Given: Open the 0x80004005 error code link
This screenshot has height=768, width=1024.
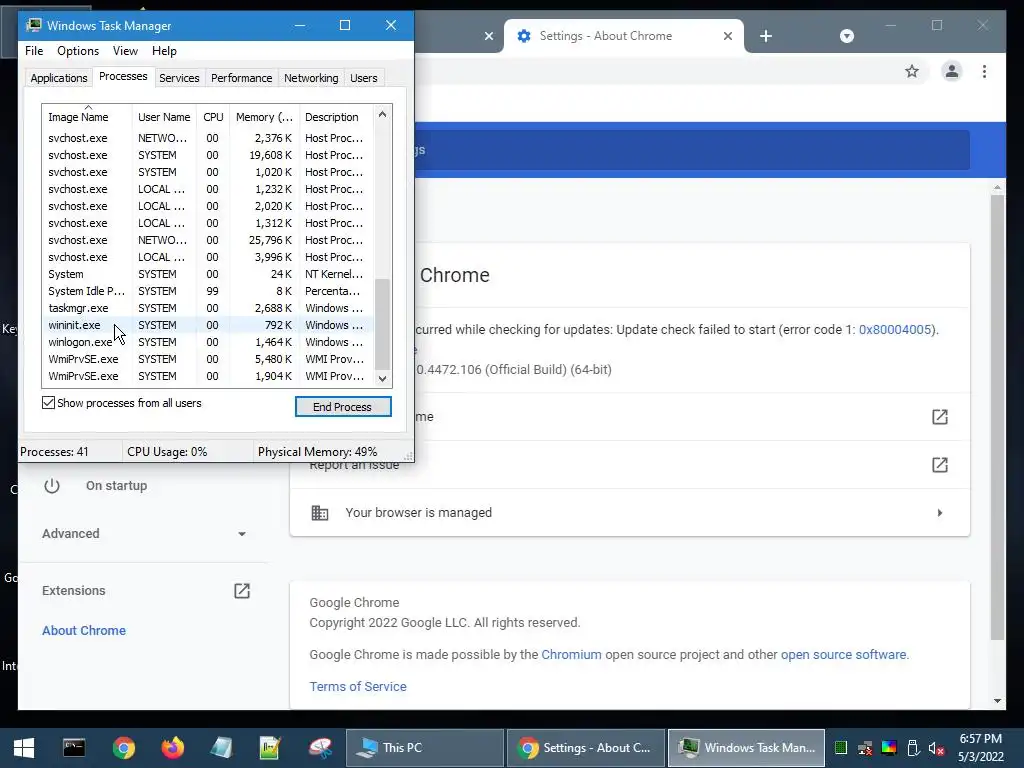Looking at the screenshot, I should (895, 329).
